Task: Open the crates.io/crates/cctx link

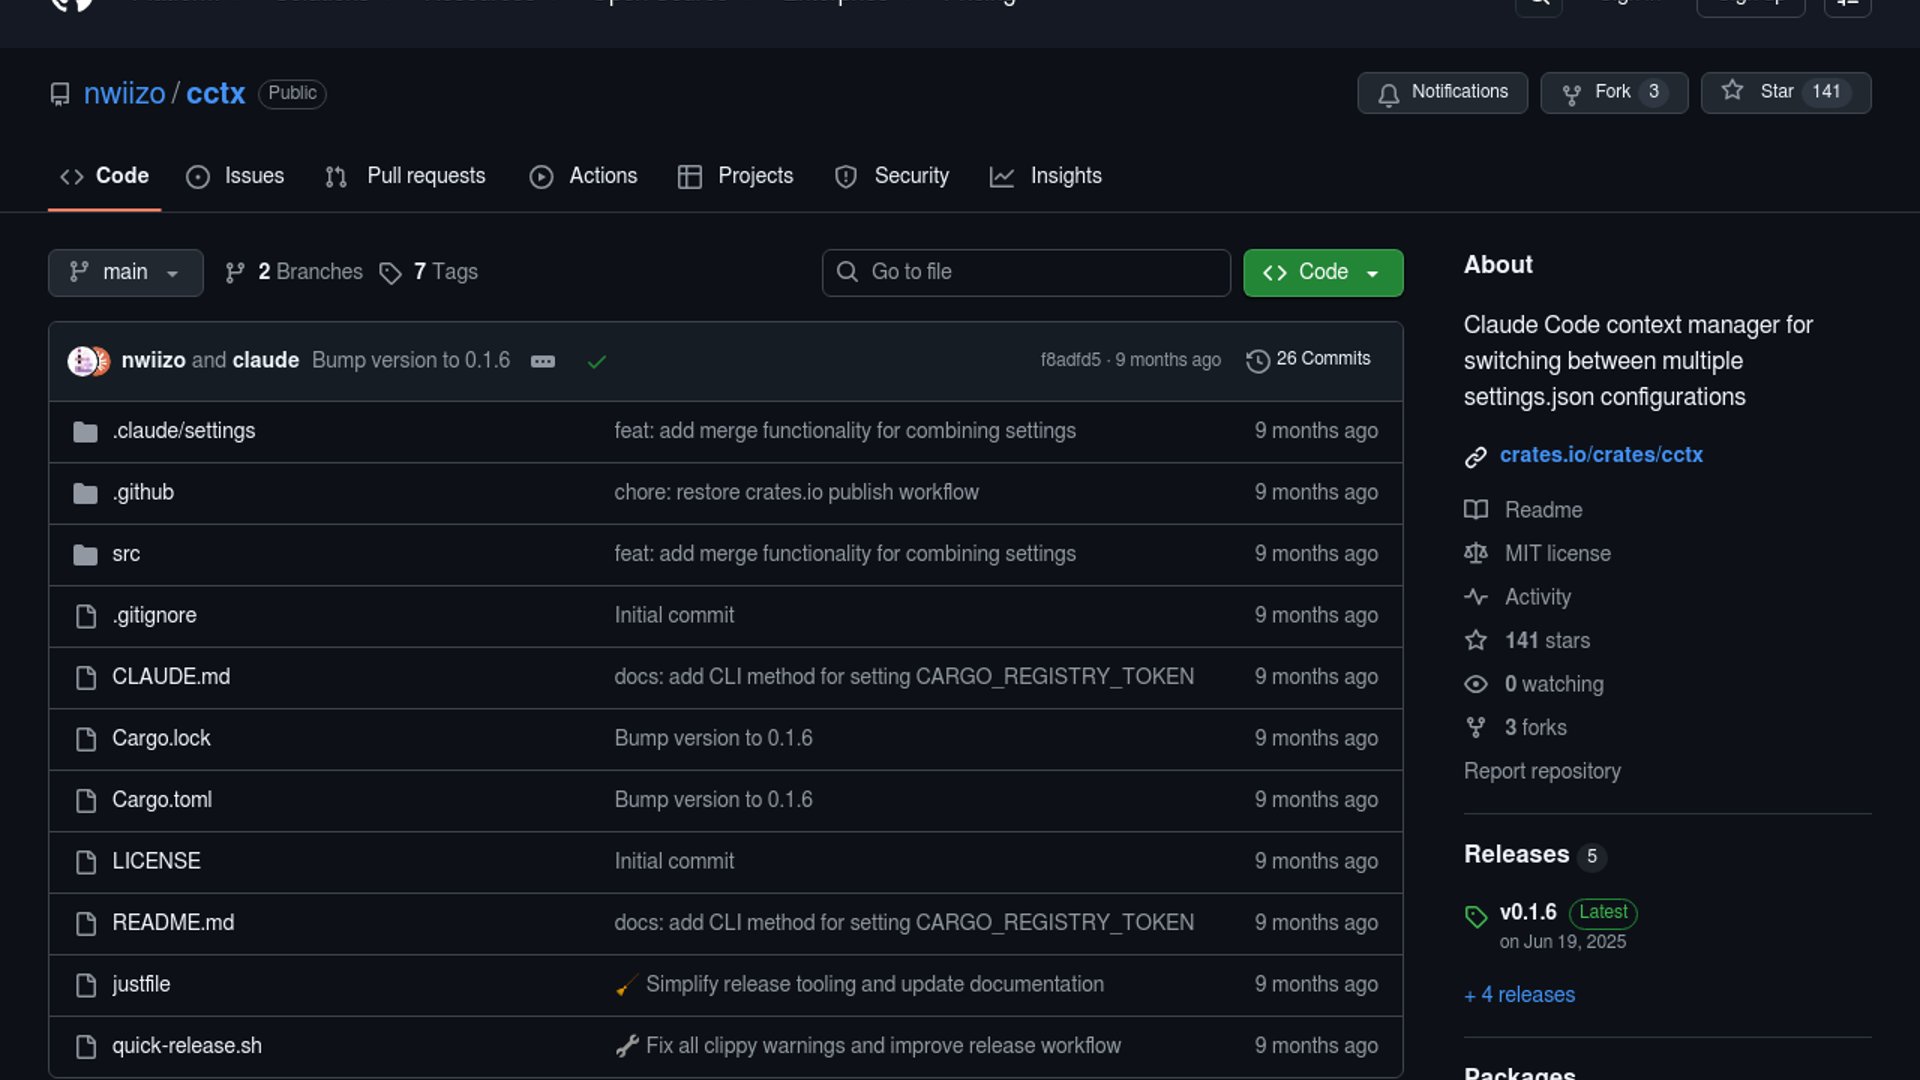Action: (x=1600, y=455)
